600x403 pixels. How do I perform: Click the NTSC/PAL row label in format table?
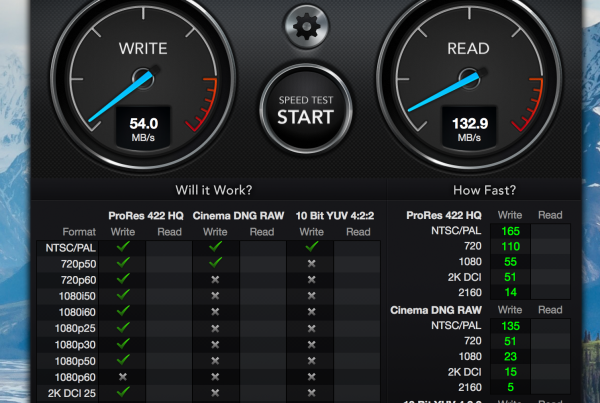tap(70, 248)
